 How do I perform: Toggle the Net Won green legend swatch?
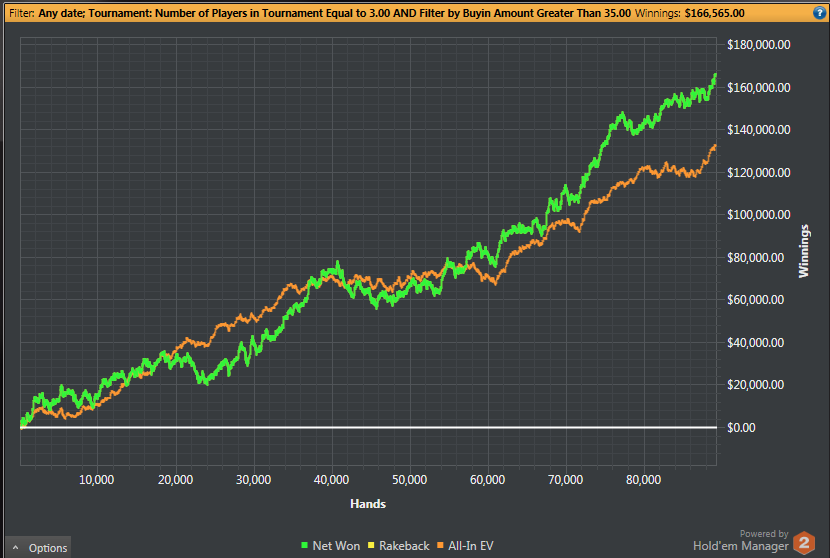coord(304,545)
